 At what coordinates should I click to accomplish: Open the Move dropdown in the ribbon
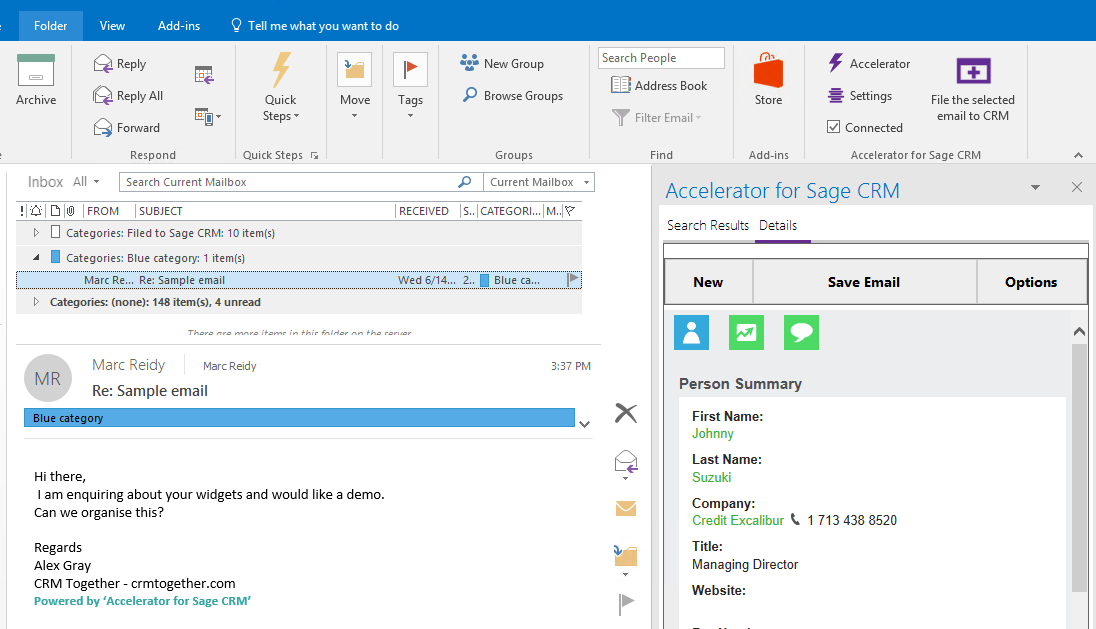354,86
